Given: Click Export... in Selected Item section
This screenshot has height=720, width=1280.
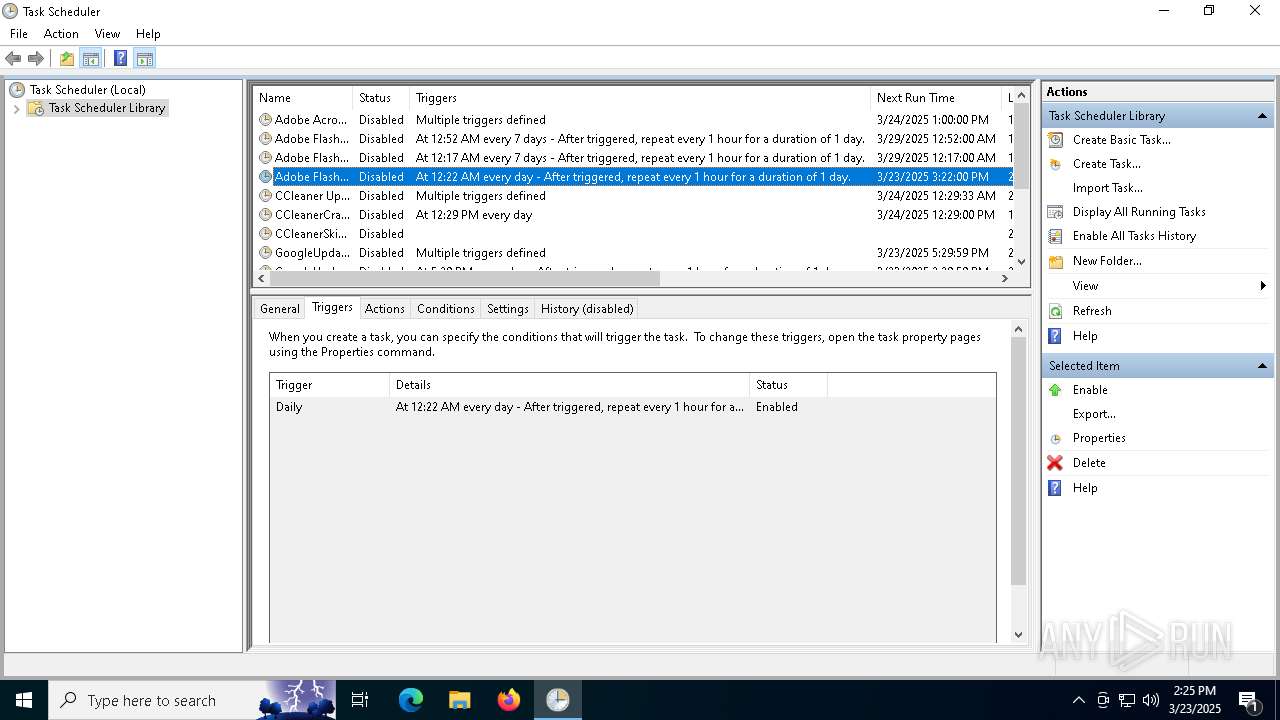Looking at the screenshot, I should click(x=1094, y=414).
